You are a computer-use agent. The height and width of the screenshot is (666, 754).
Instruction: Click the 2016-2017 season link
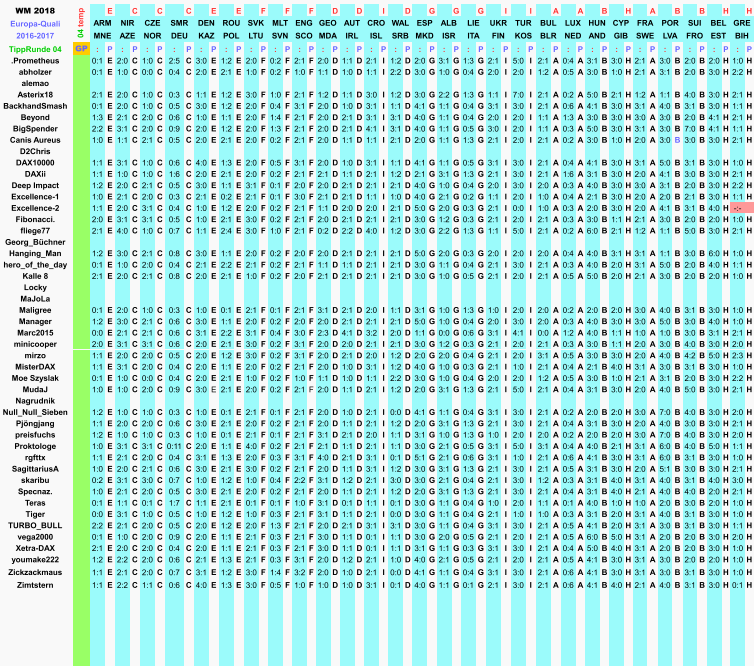36,34
